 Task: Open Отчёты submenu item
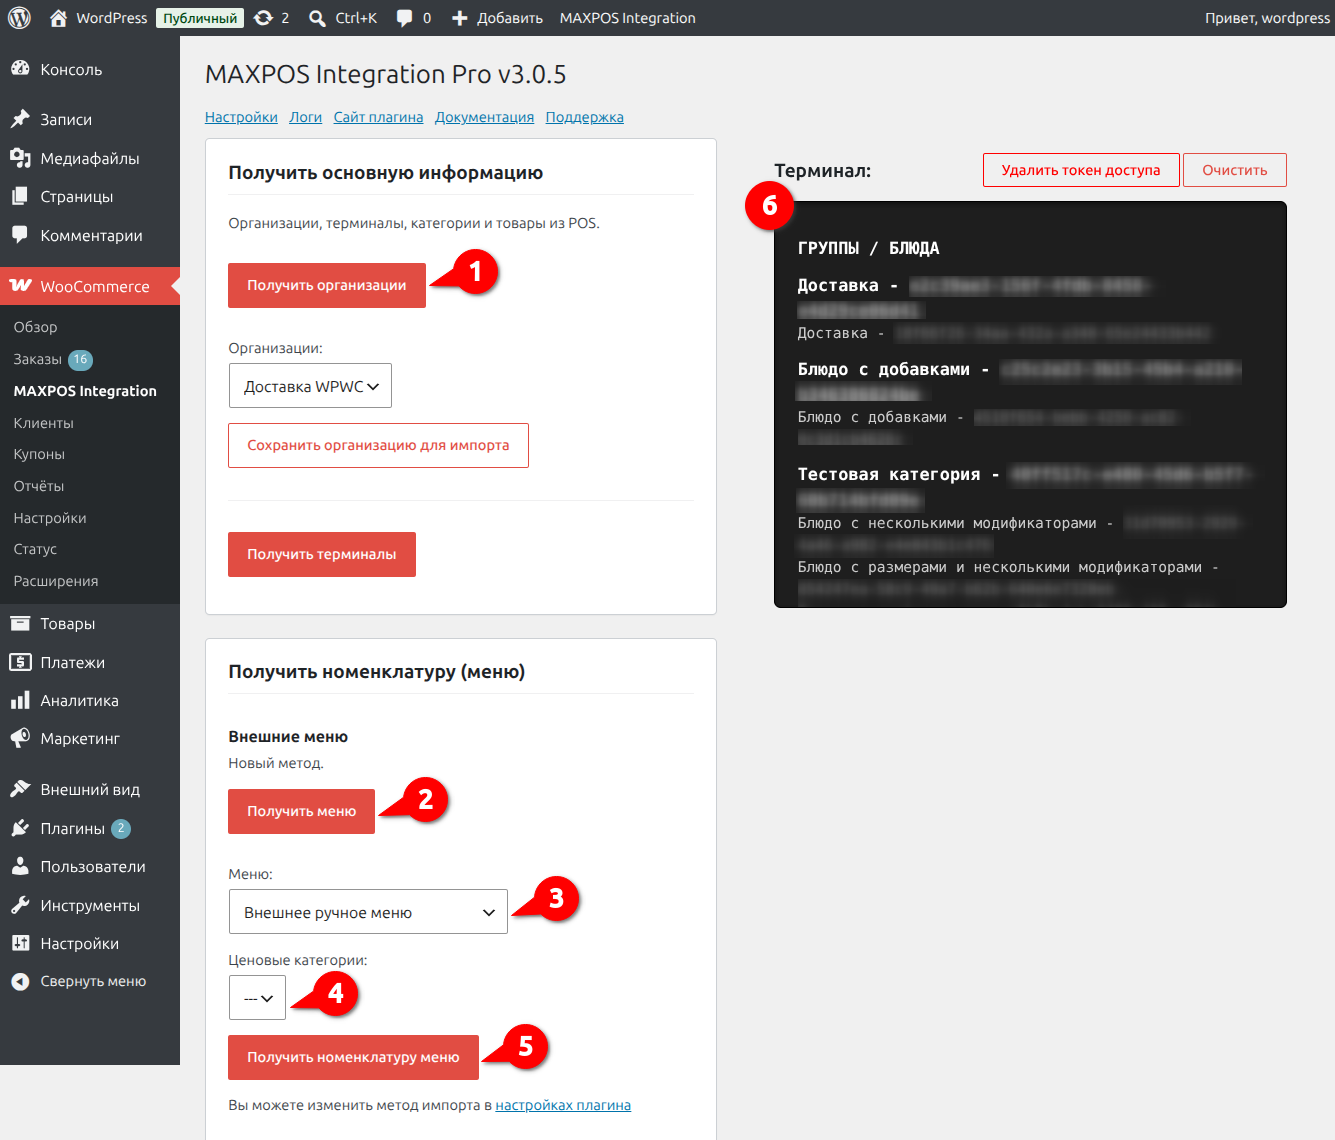point(39,486)
